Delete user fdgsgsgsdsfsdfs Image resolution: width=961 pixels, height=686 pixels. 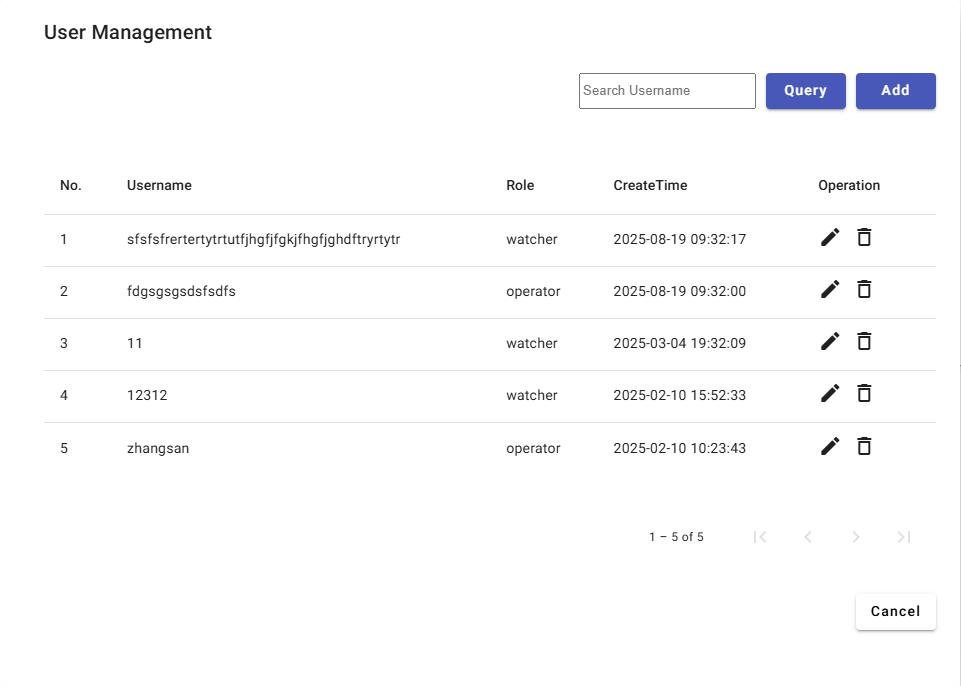point(864,289)
